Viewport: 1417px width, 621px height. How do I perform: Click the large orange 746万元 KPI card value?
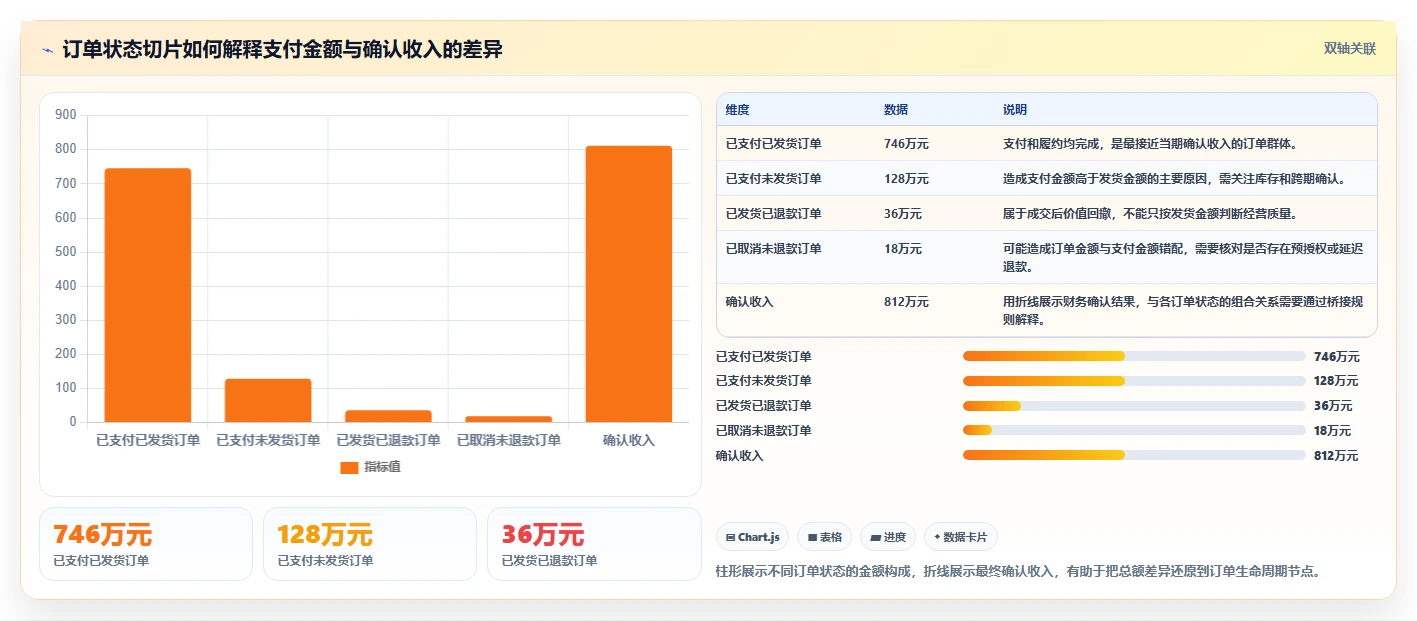click(103, 535)
